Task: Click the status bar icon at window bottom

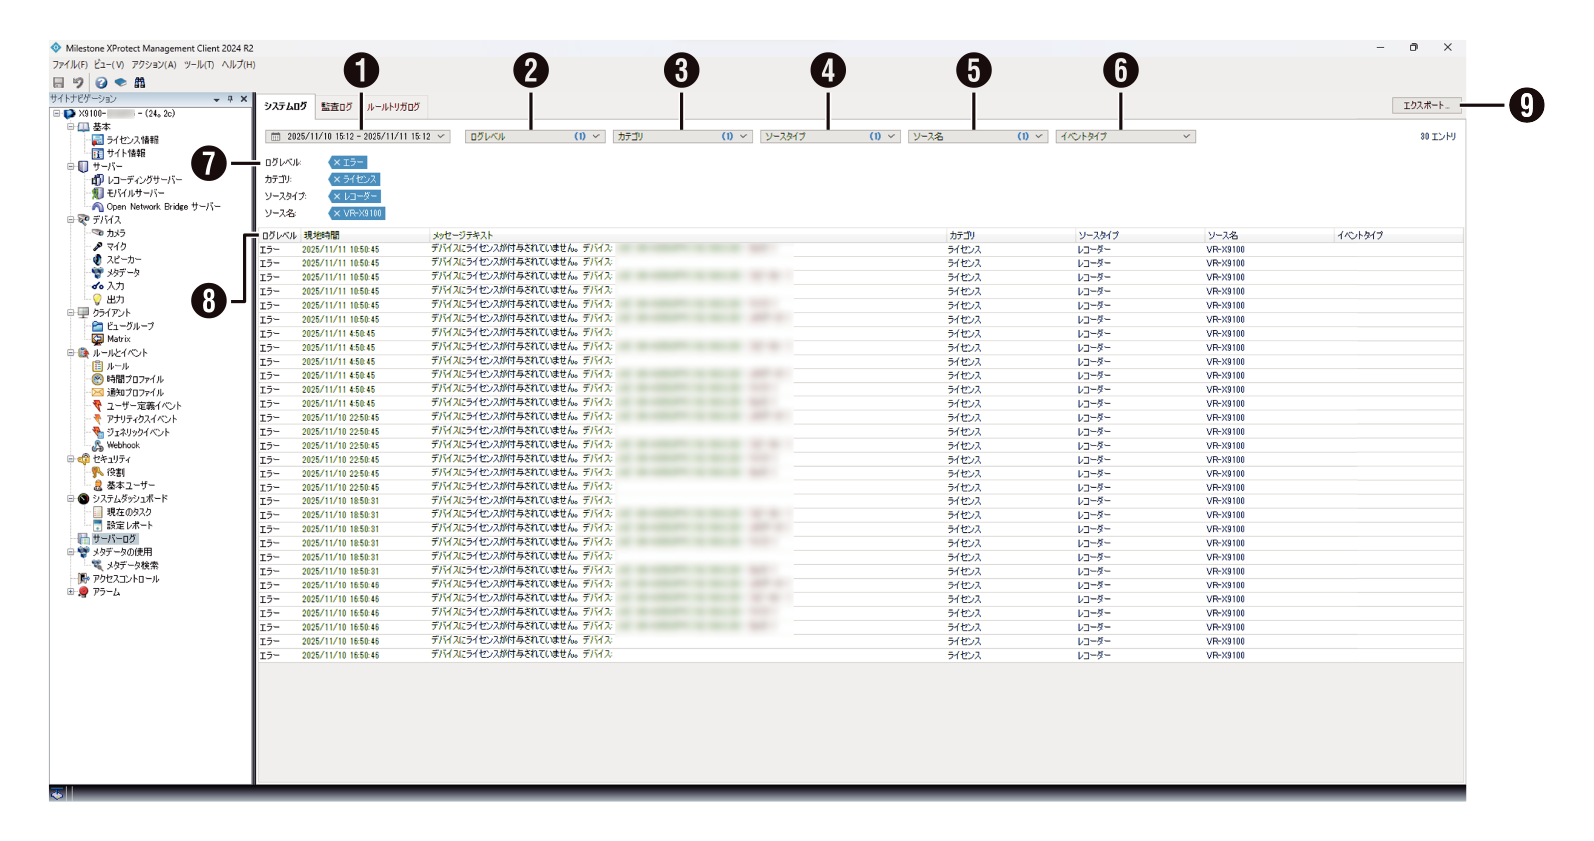Action: 57,794
